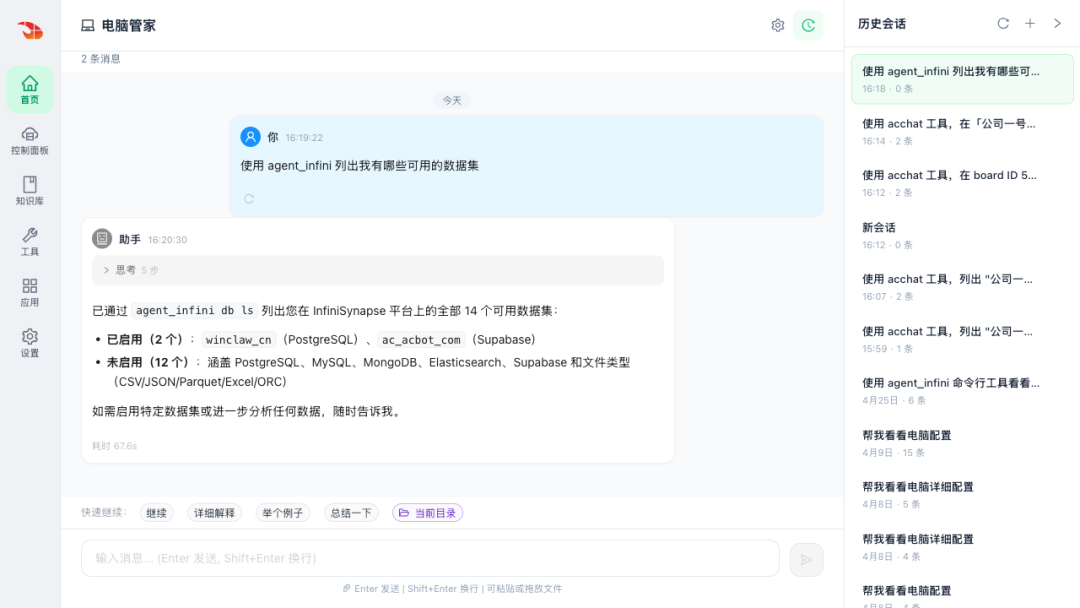Click the 历史会话 panel title
1080x608 pixels.
pos(882,24)
